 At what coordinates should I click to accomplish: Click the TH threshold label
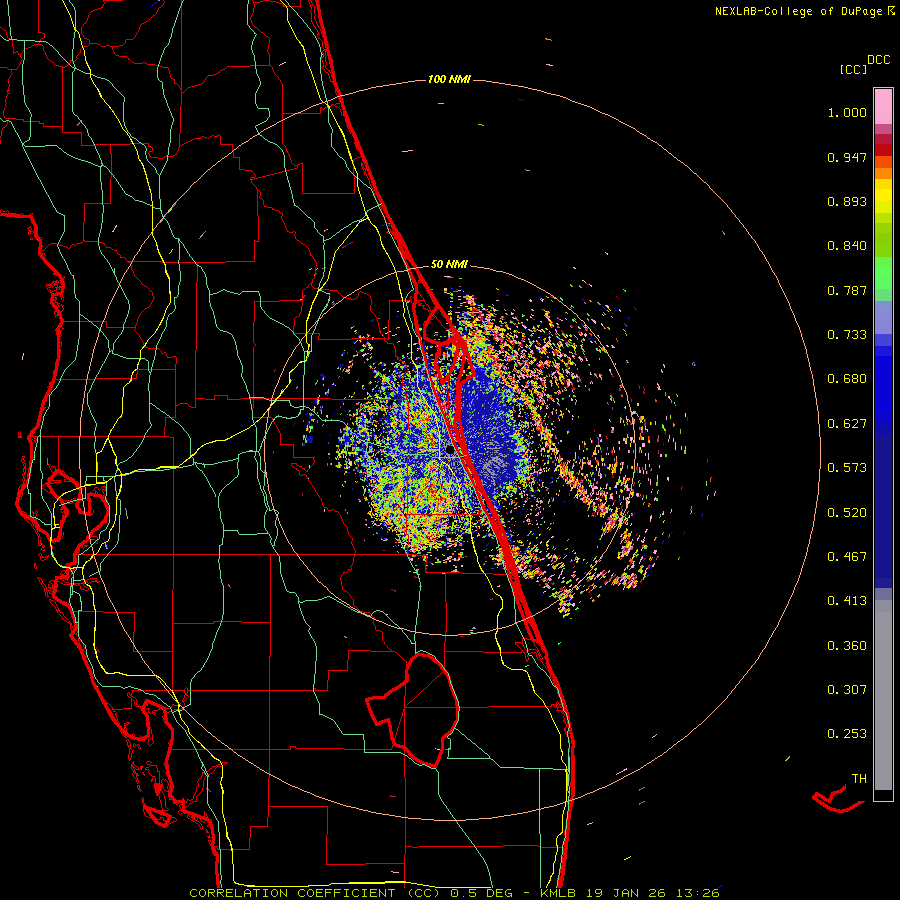(x=859, y=779)
